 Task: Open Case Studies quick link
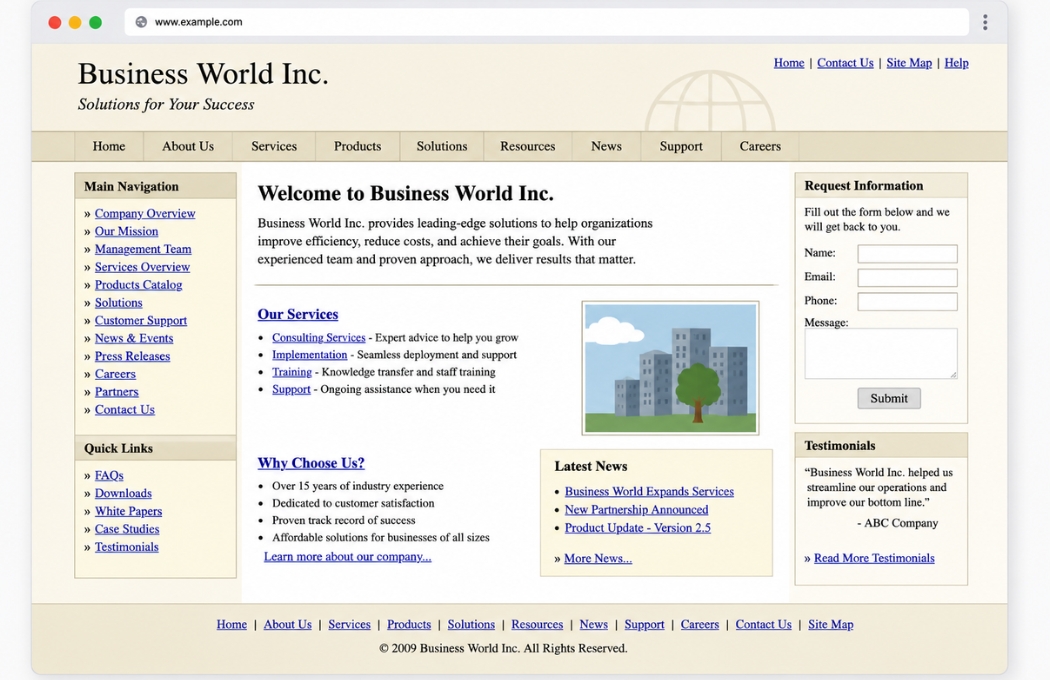pos(127,529)
